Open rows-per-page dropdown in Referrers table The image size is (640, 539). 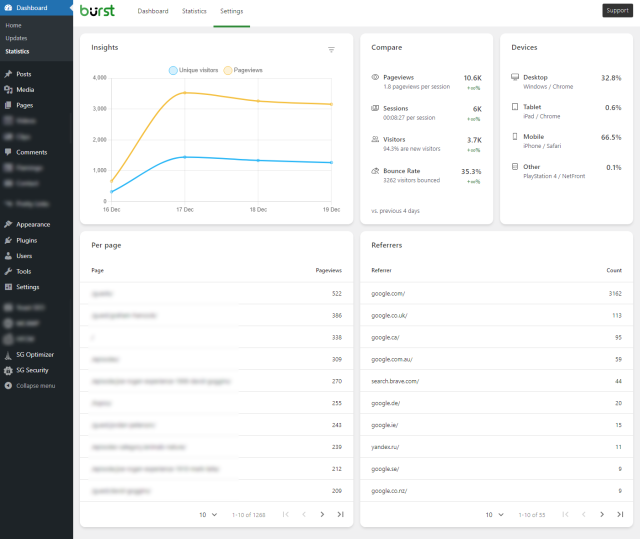click(x=494, y=514)
